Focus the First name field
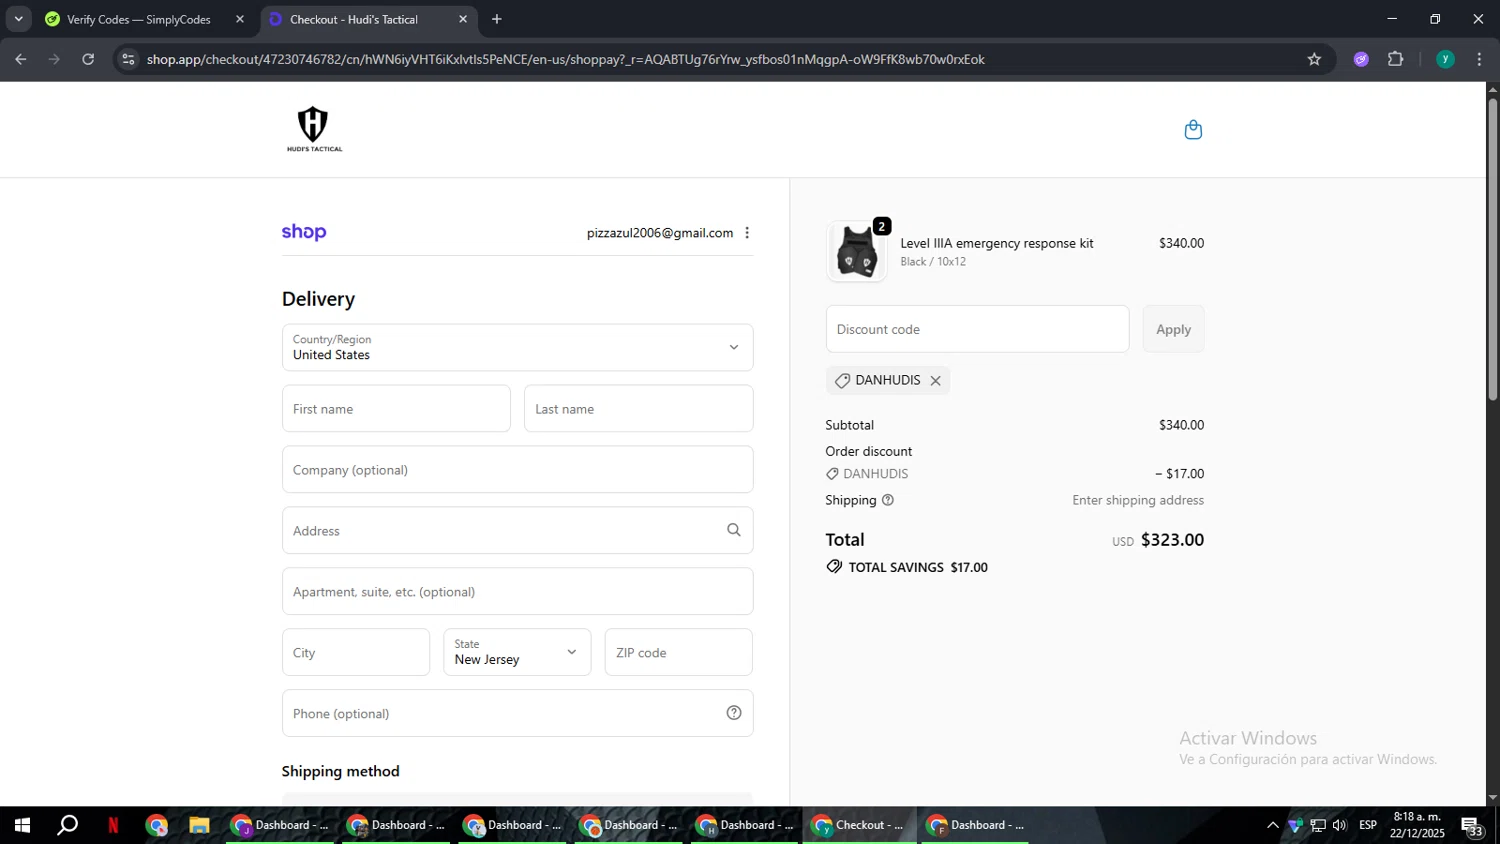Viewport: 1500px width, 844px height. pos(396,408)
